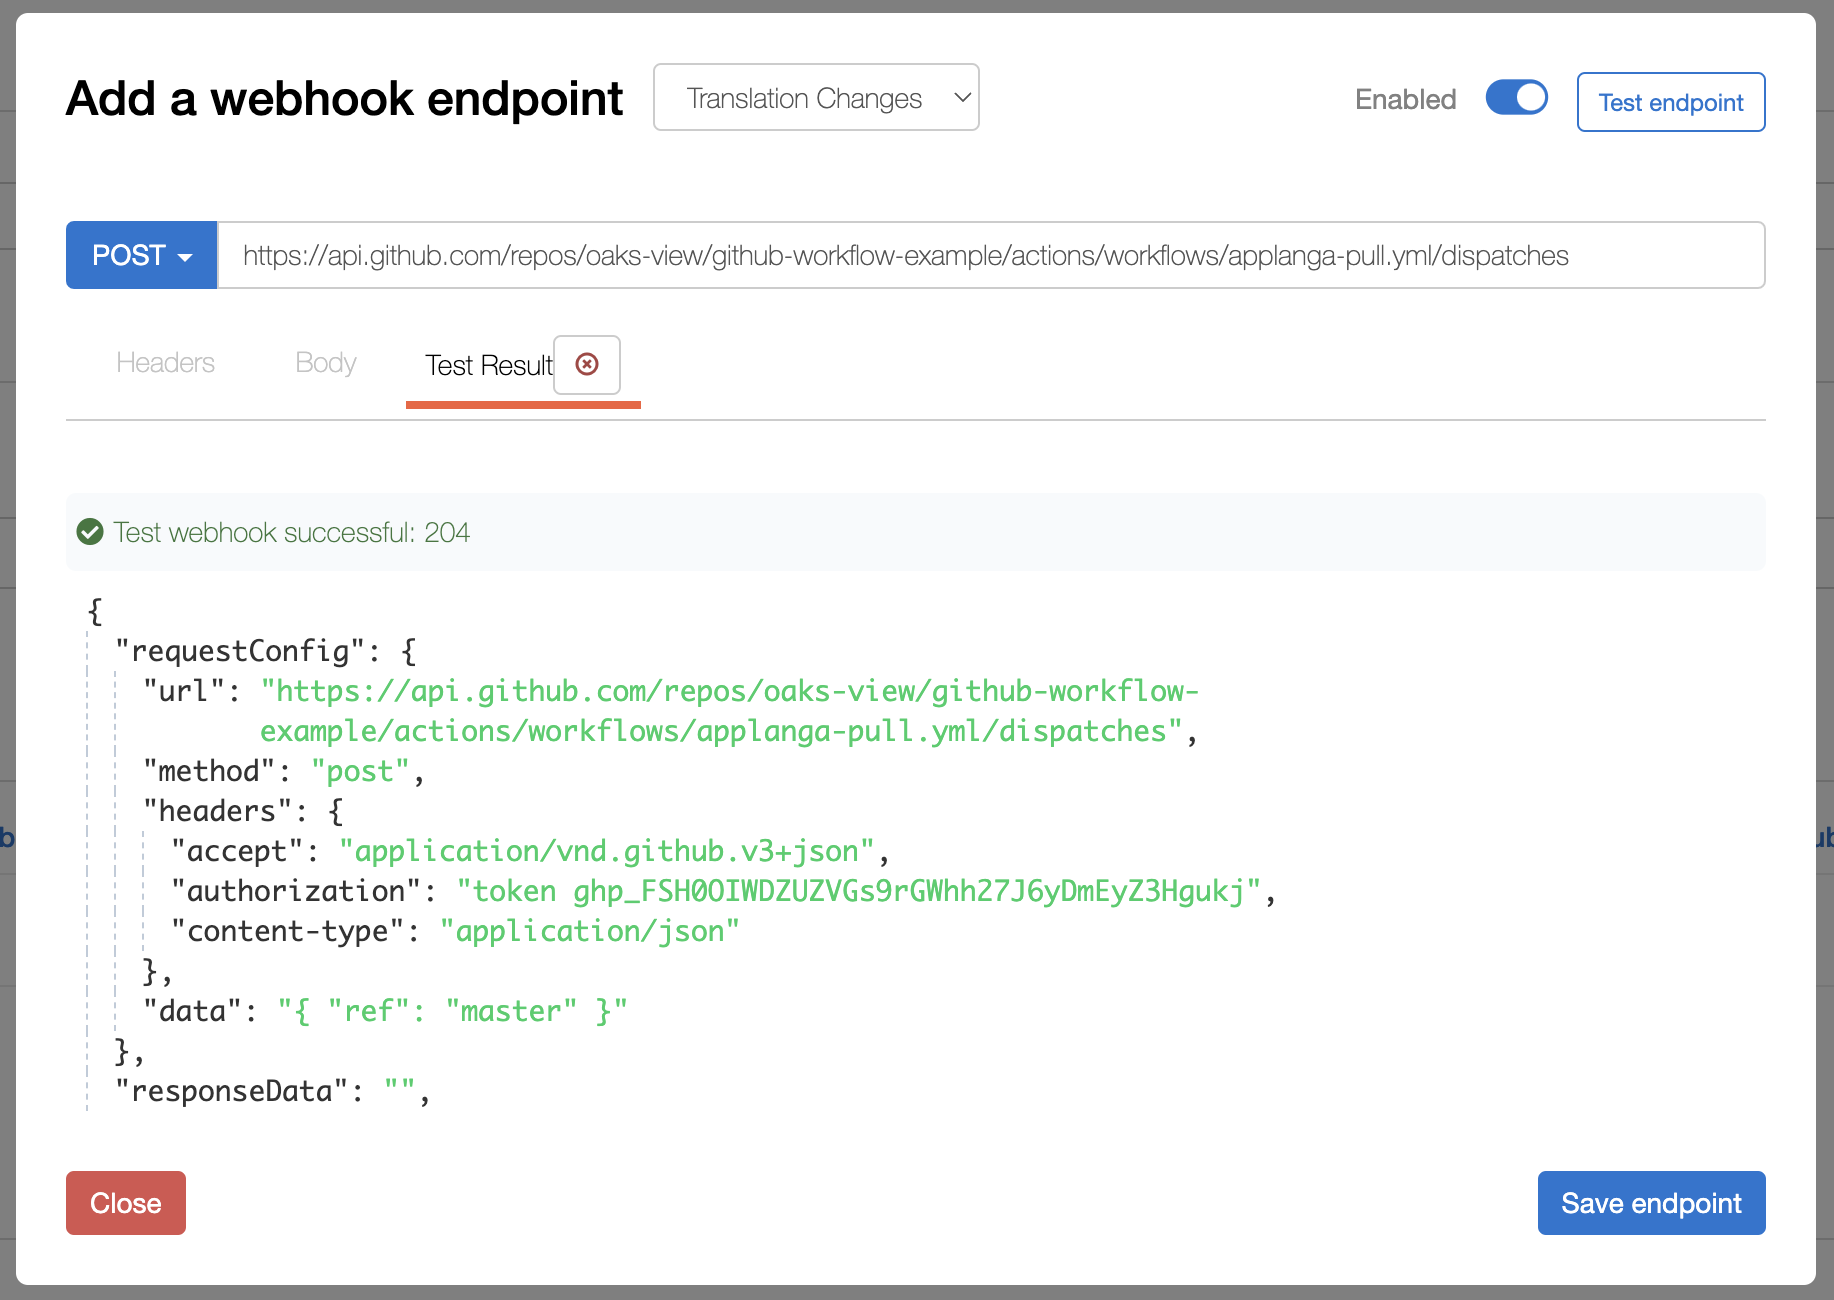1834x1300 pixels.
Task: Open the Translation Changes event dropdown
Action: 816,97
